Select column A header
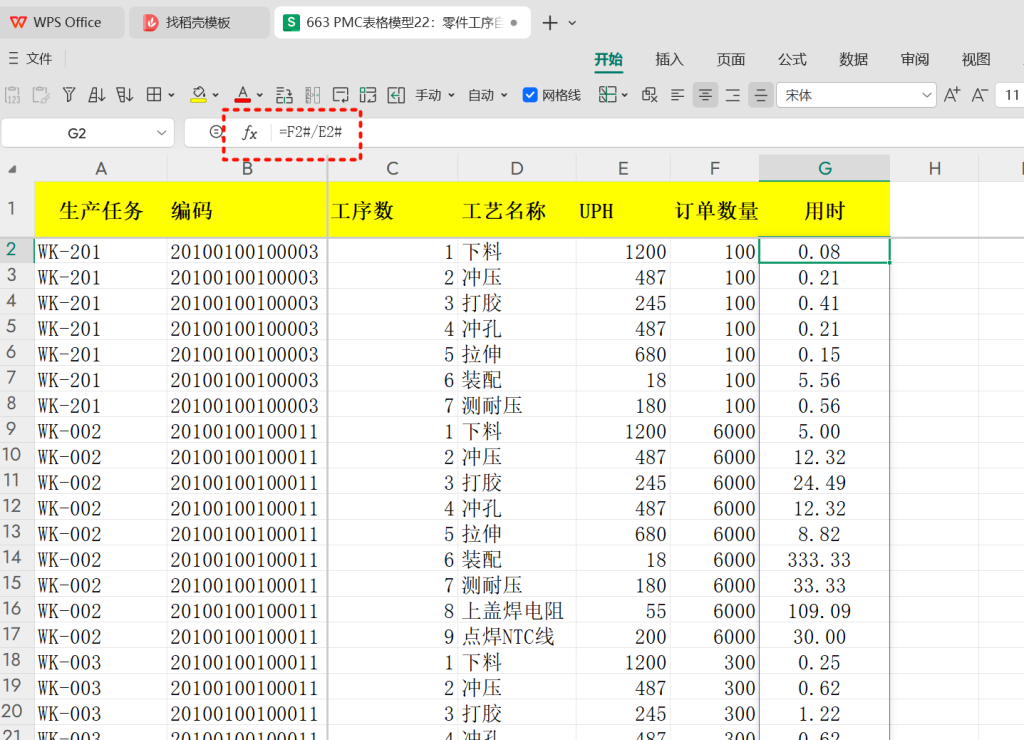1024x740 pixels. pos(101,169)
